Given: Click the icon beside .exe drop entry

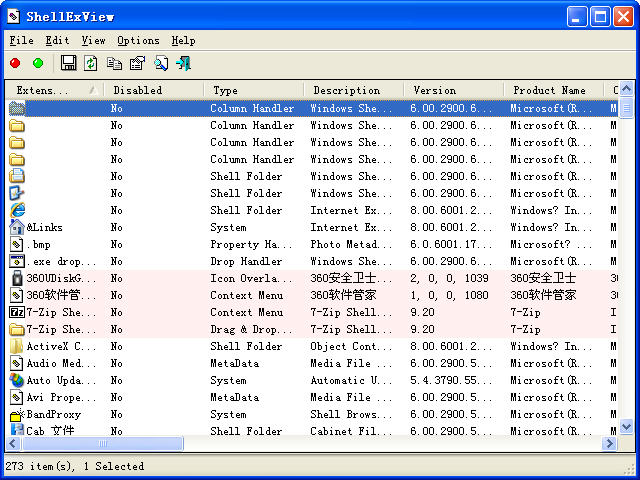Looking at the screenshot, I should point(17,261).
